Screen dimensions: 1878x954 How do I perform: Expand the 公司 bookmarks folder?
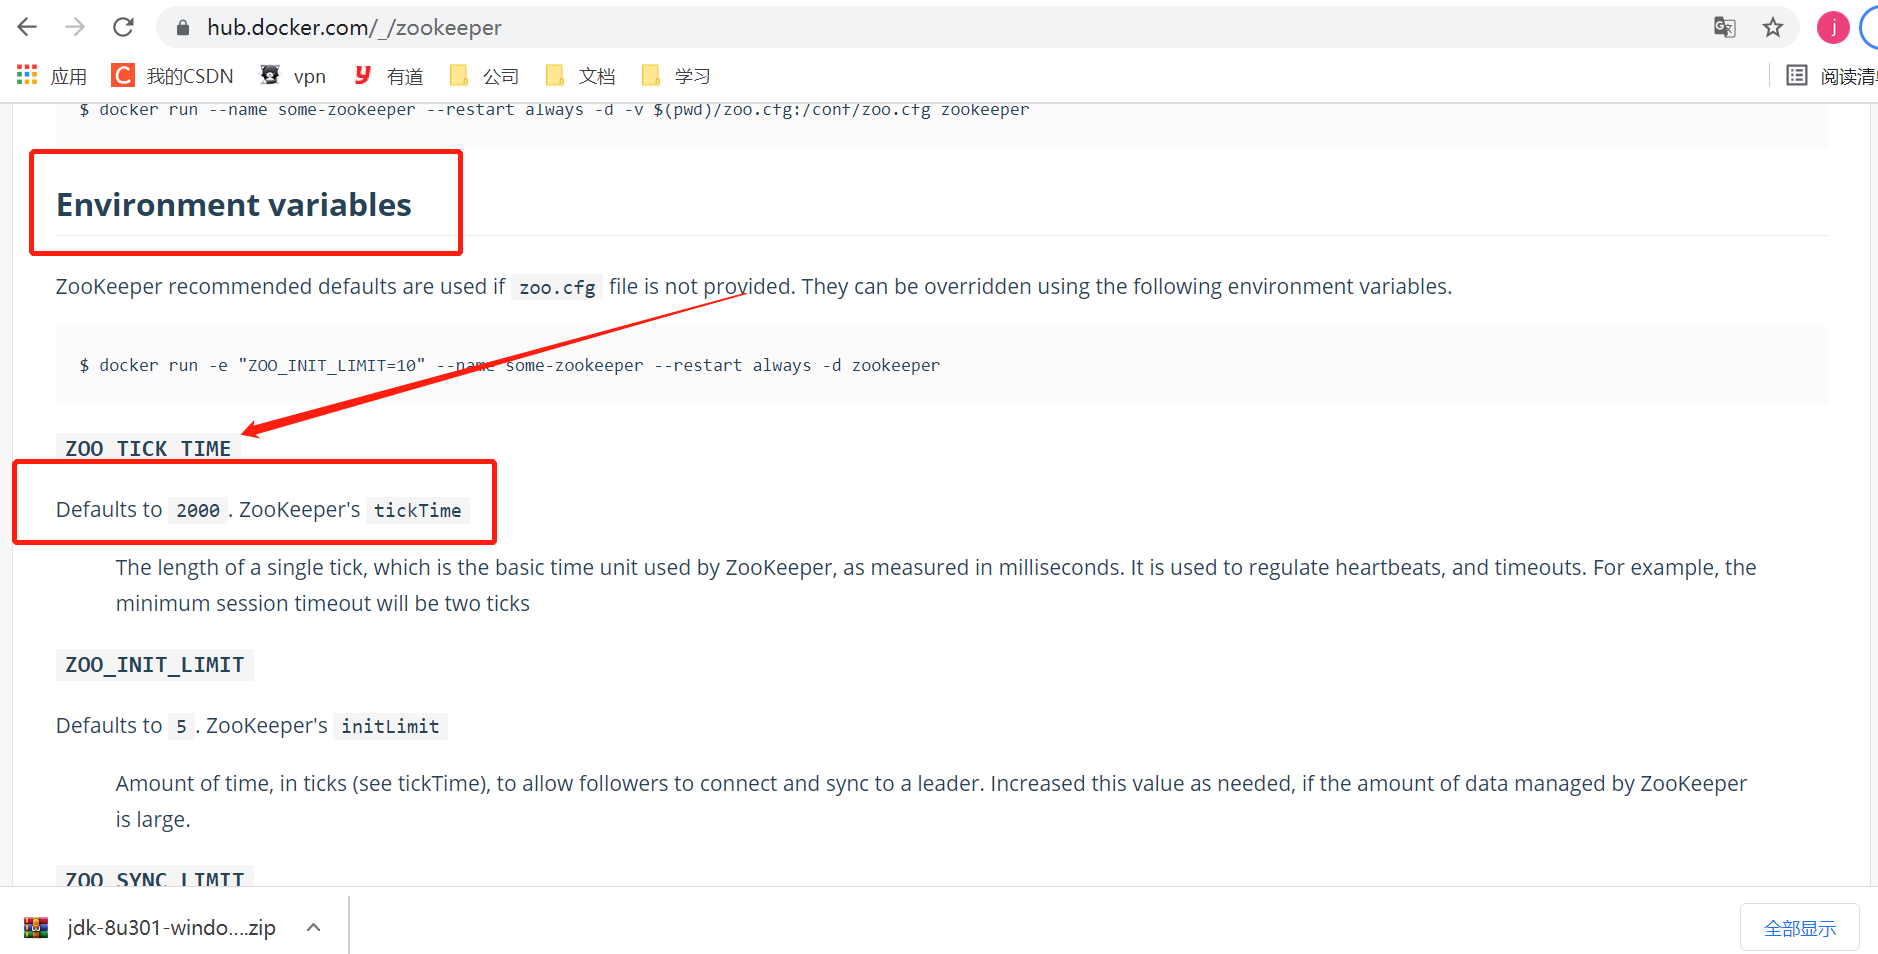coord(484,75)
